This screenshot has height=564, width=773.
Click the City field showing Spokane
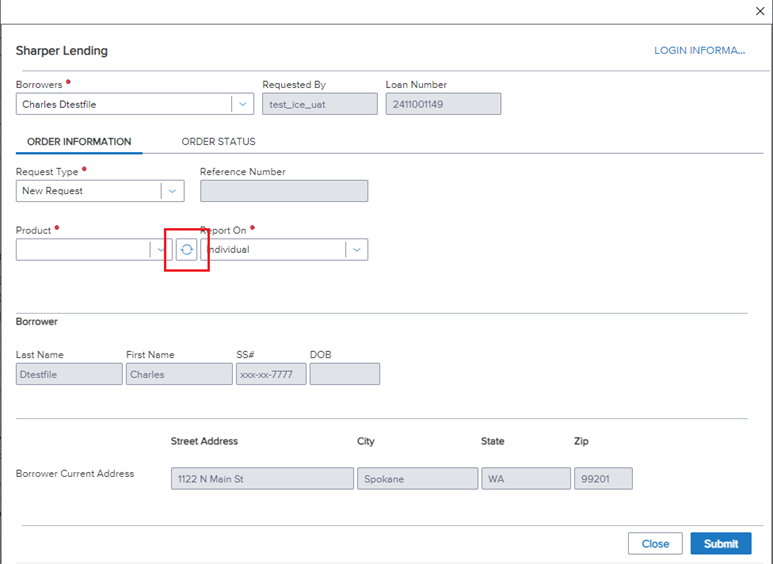coord(418,479)
